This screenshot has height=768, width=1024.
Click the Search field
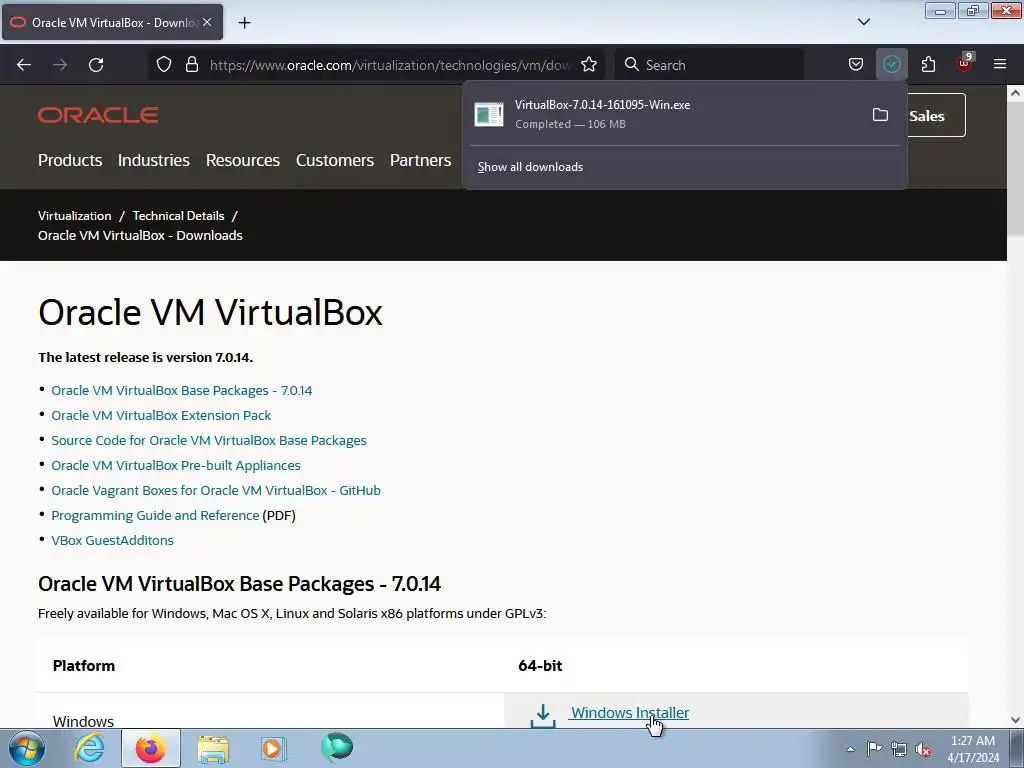point(710,65)
